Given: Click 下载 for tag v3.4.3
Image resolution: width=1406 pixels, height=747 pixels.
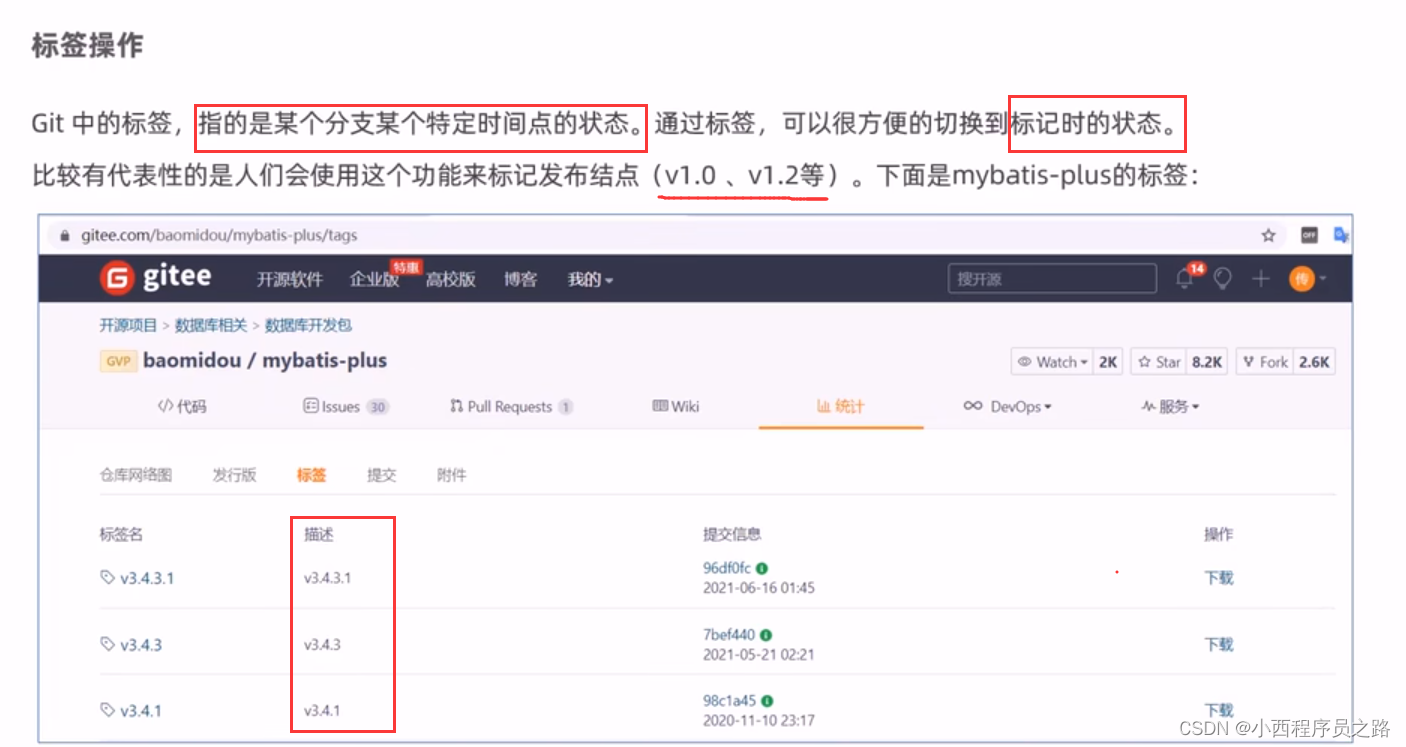Looking at the screenshot, I should click(1219, 644).
